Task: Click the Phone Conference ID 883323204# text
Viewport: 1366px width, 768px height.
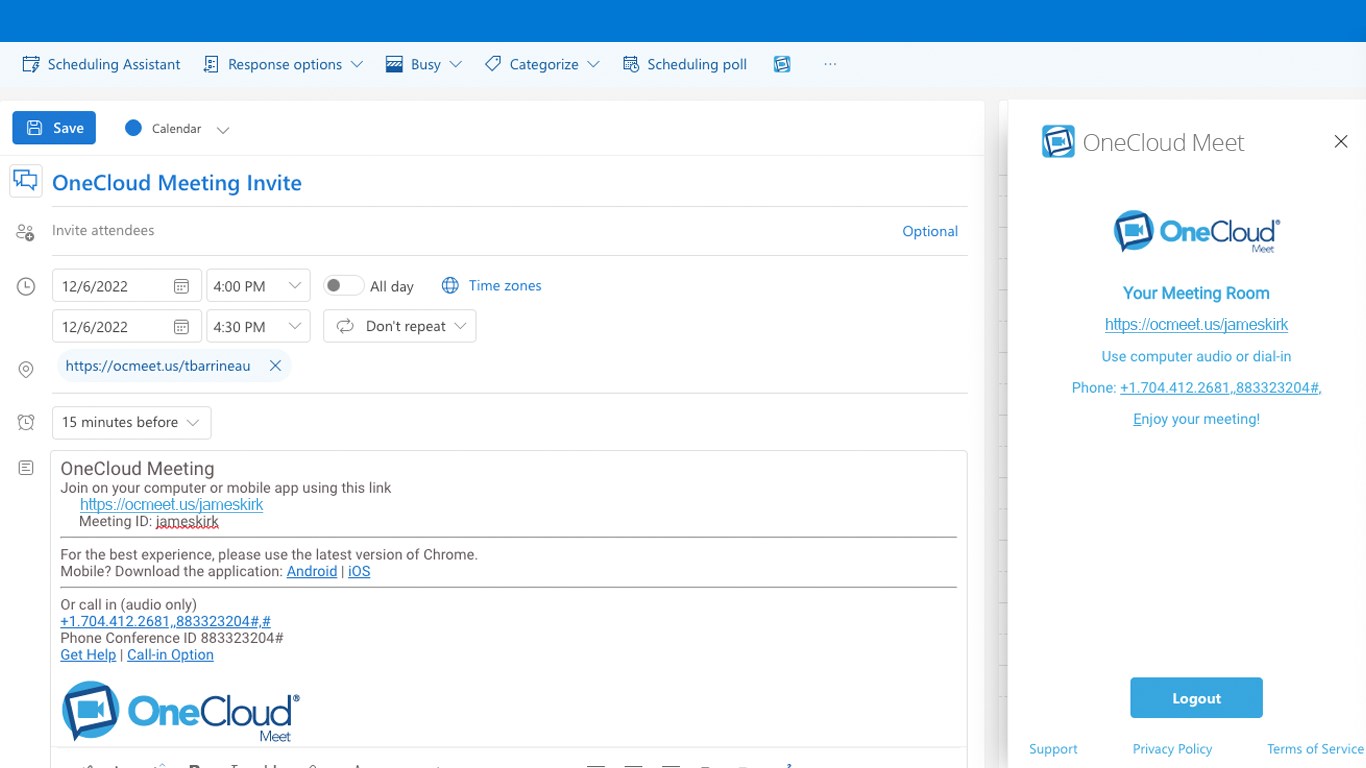Action: pos(172,638)
